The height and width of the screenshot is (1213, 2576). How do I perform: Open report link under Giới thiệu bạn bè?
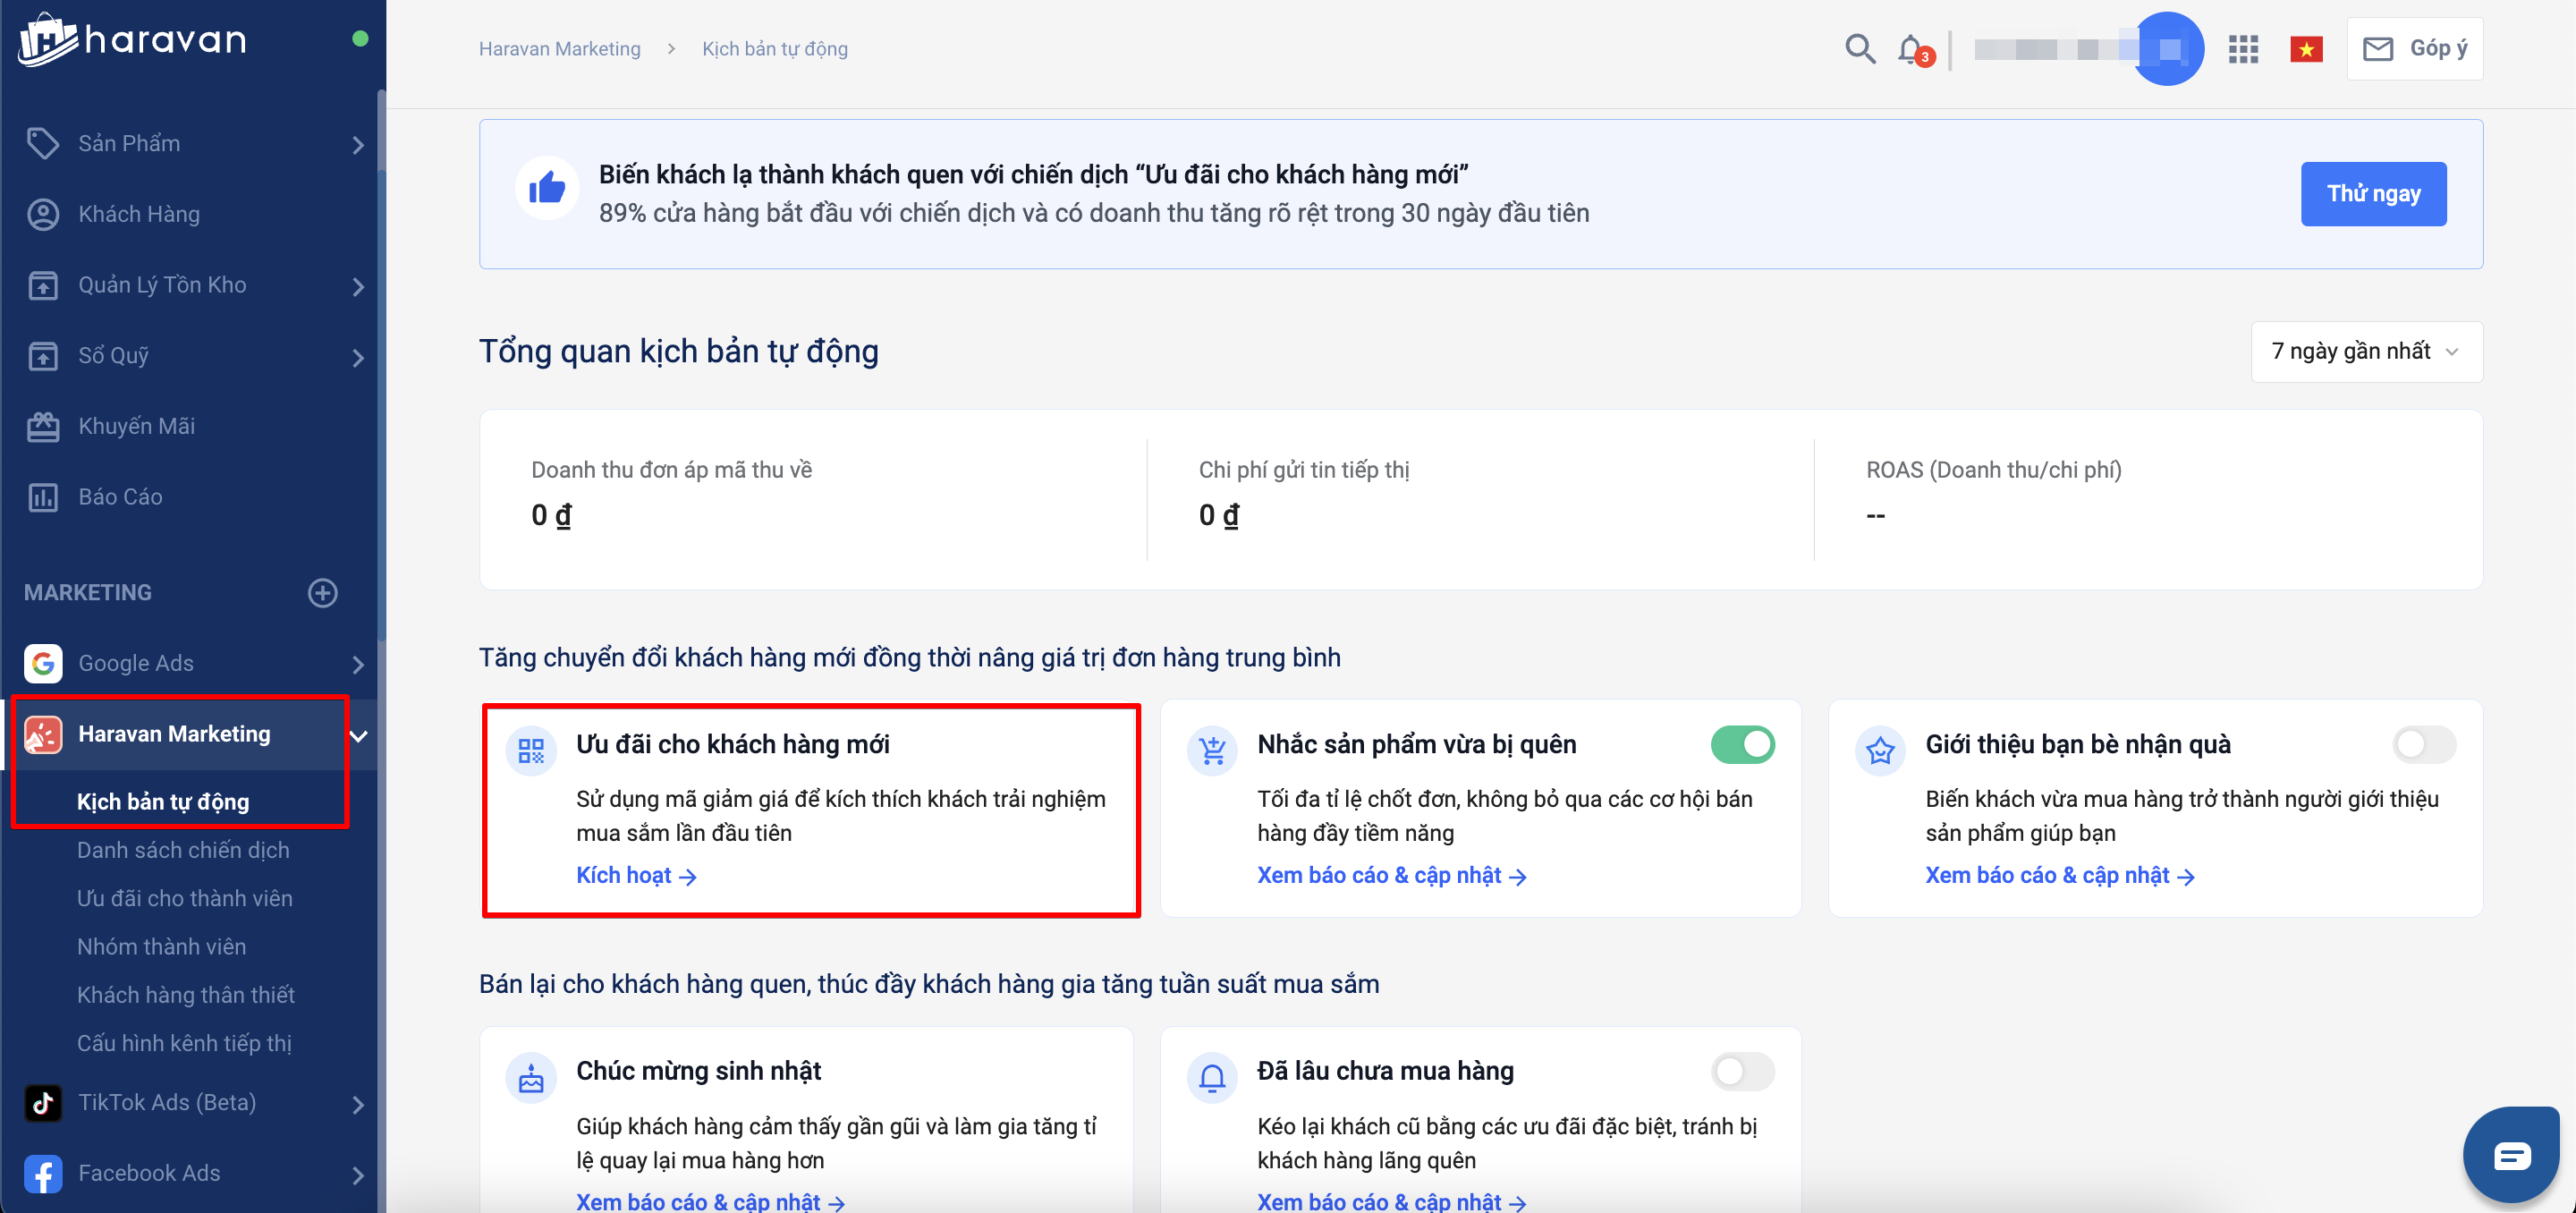click(2059, 876)
